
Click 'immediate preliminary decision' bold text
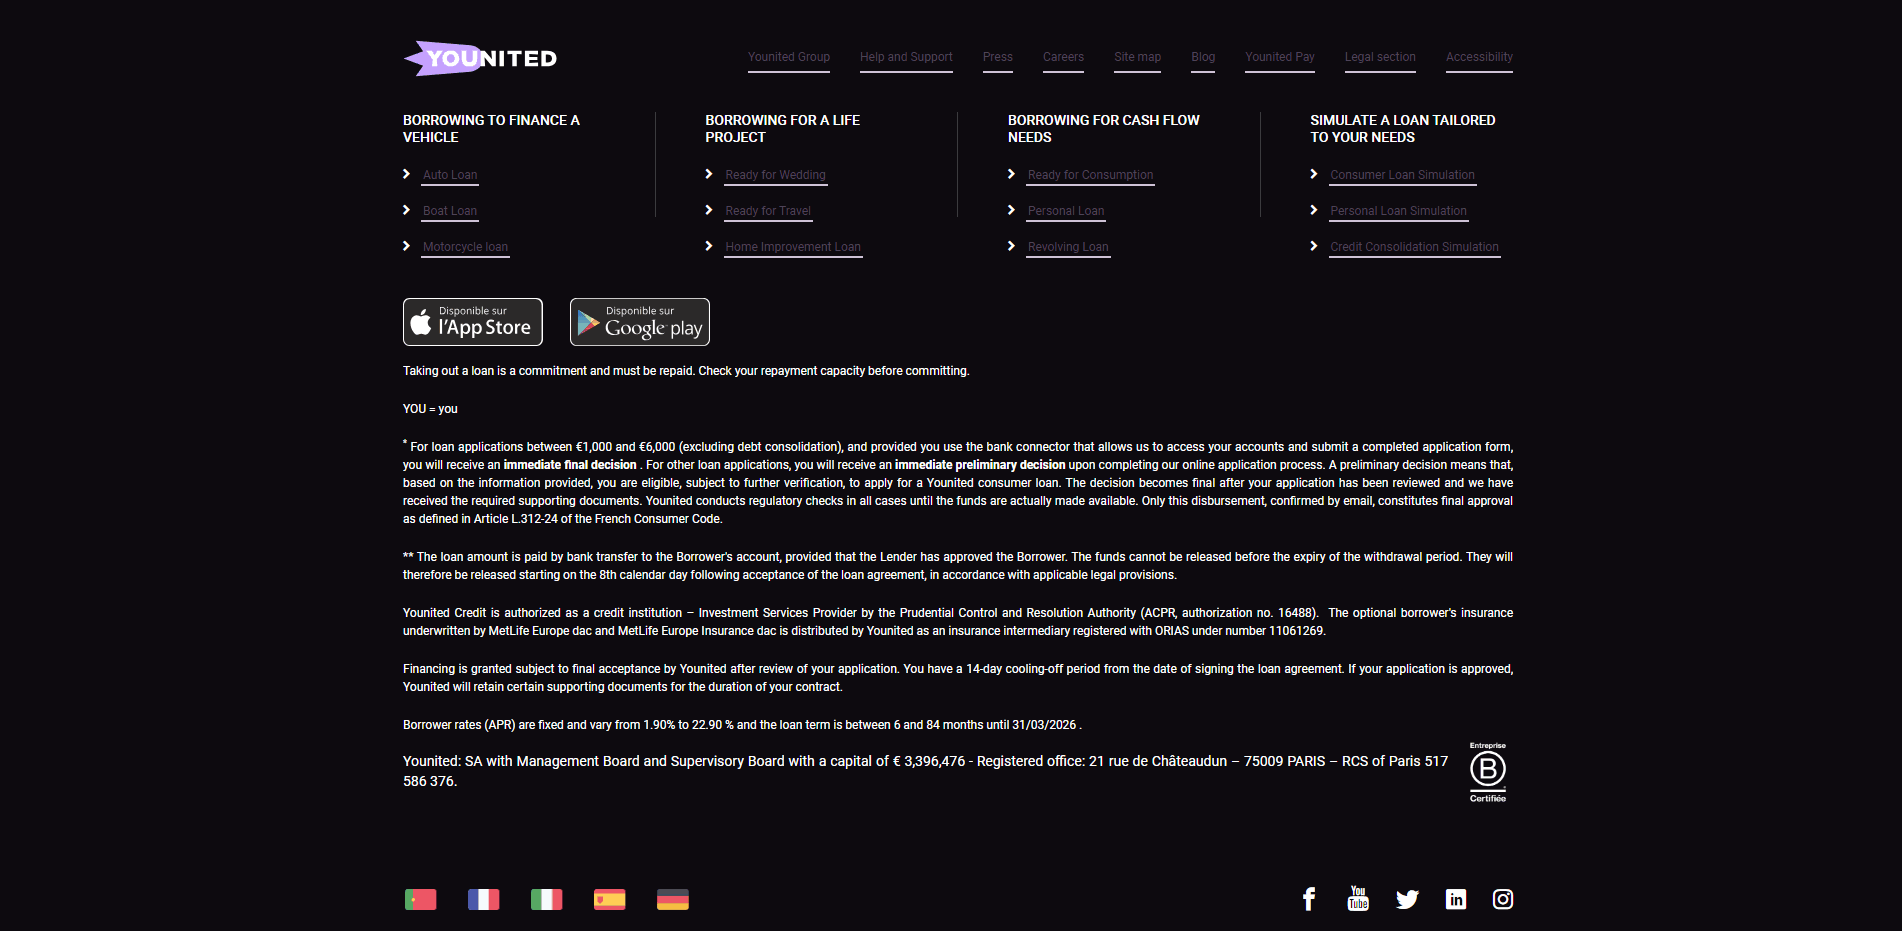[x=980, y=465]
